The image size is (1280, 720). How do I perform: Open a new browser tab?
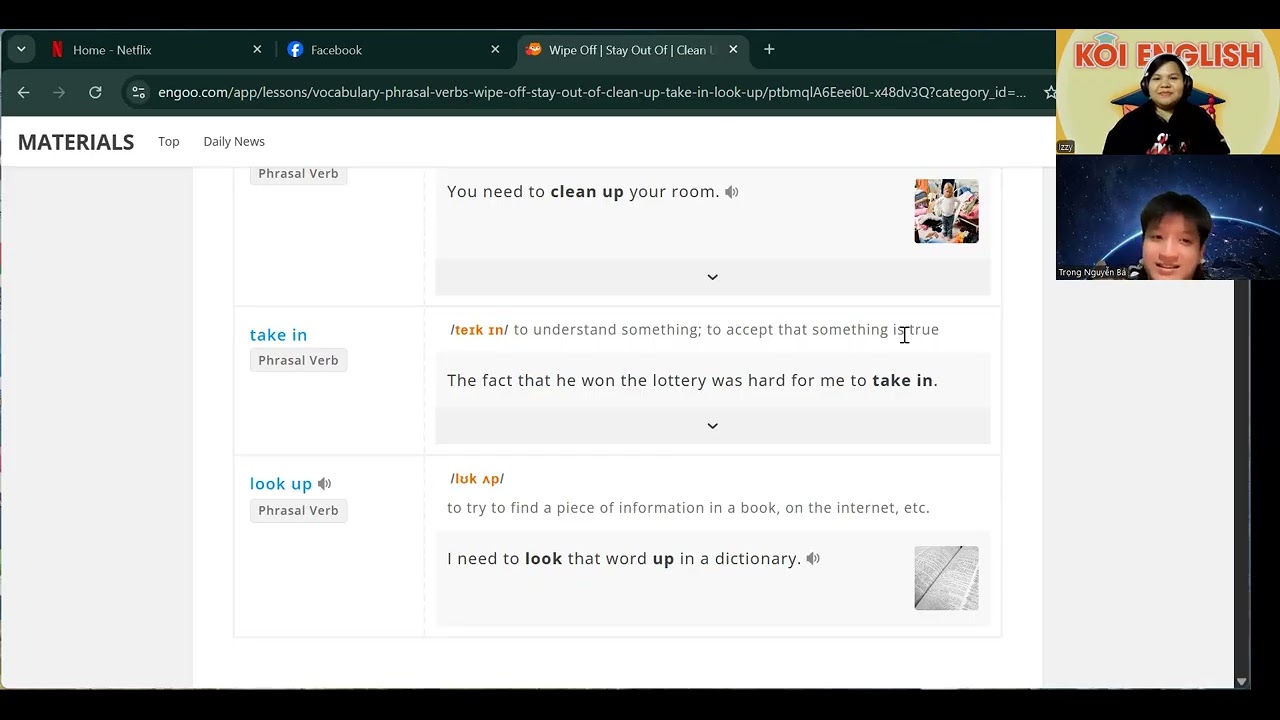tap(769, 49)
